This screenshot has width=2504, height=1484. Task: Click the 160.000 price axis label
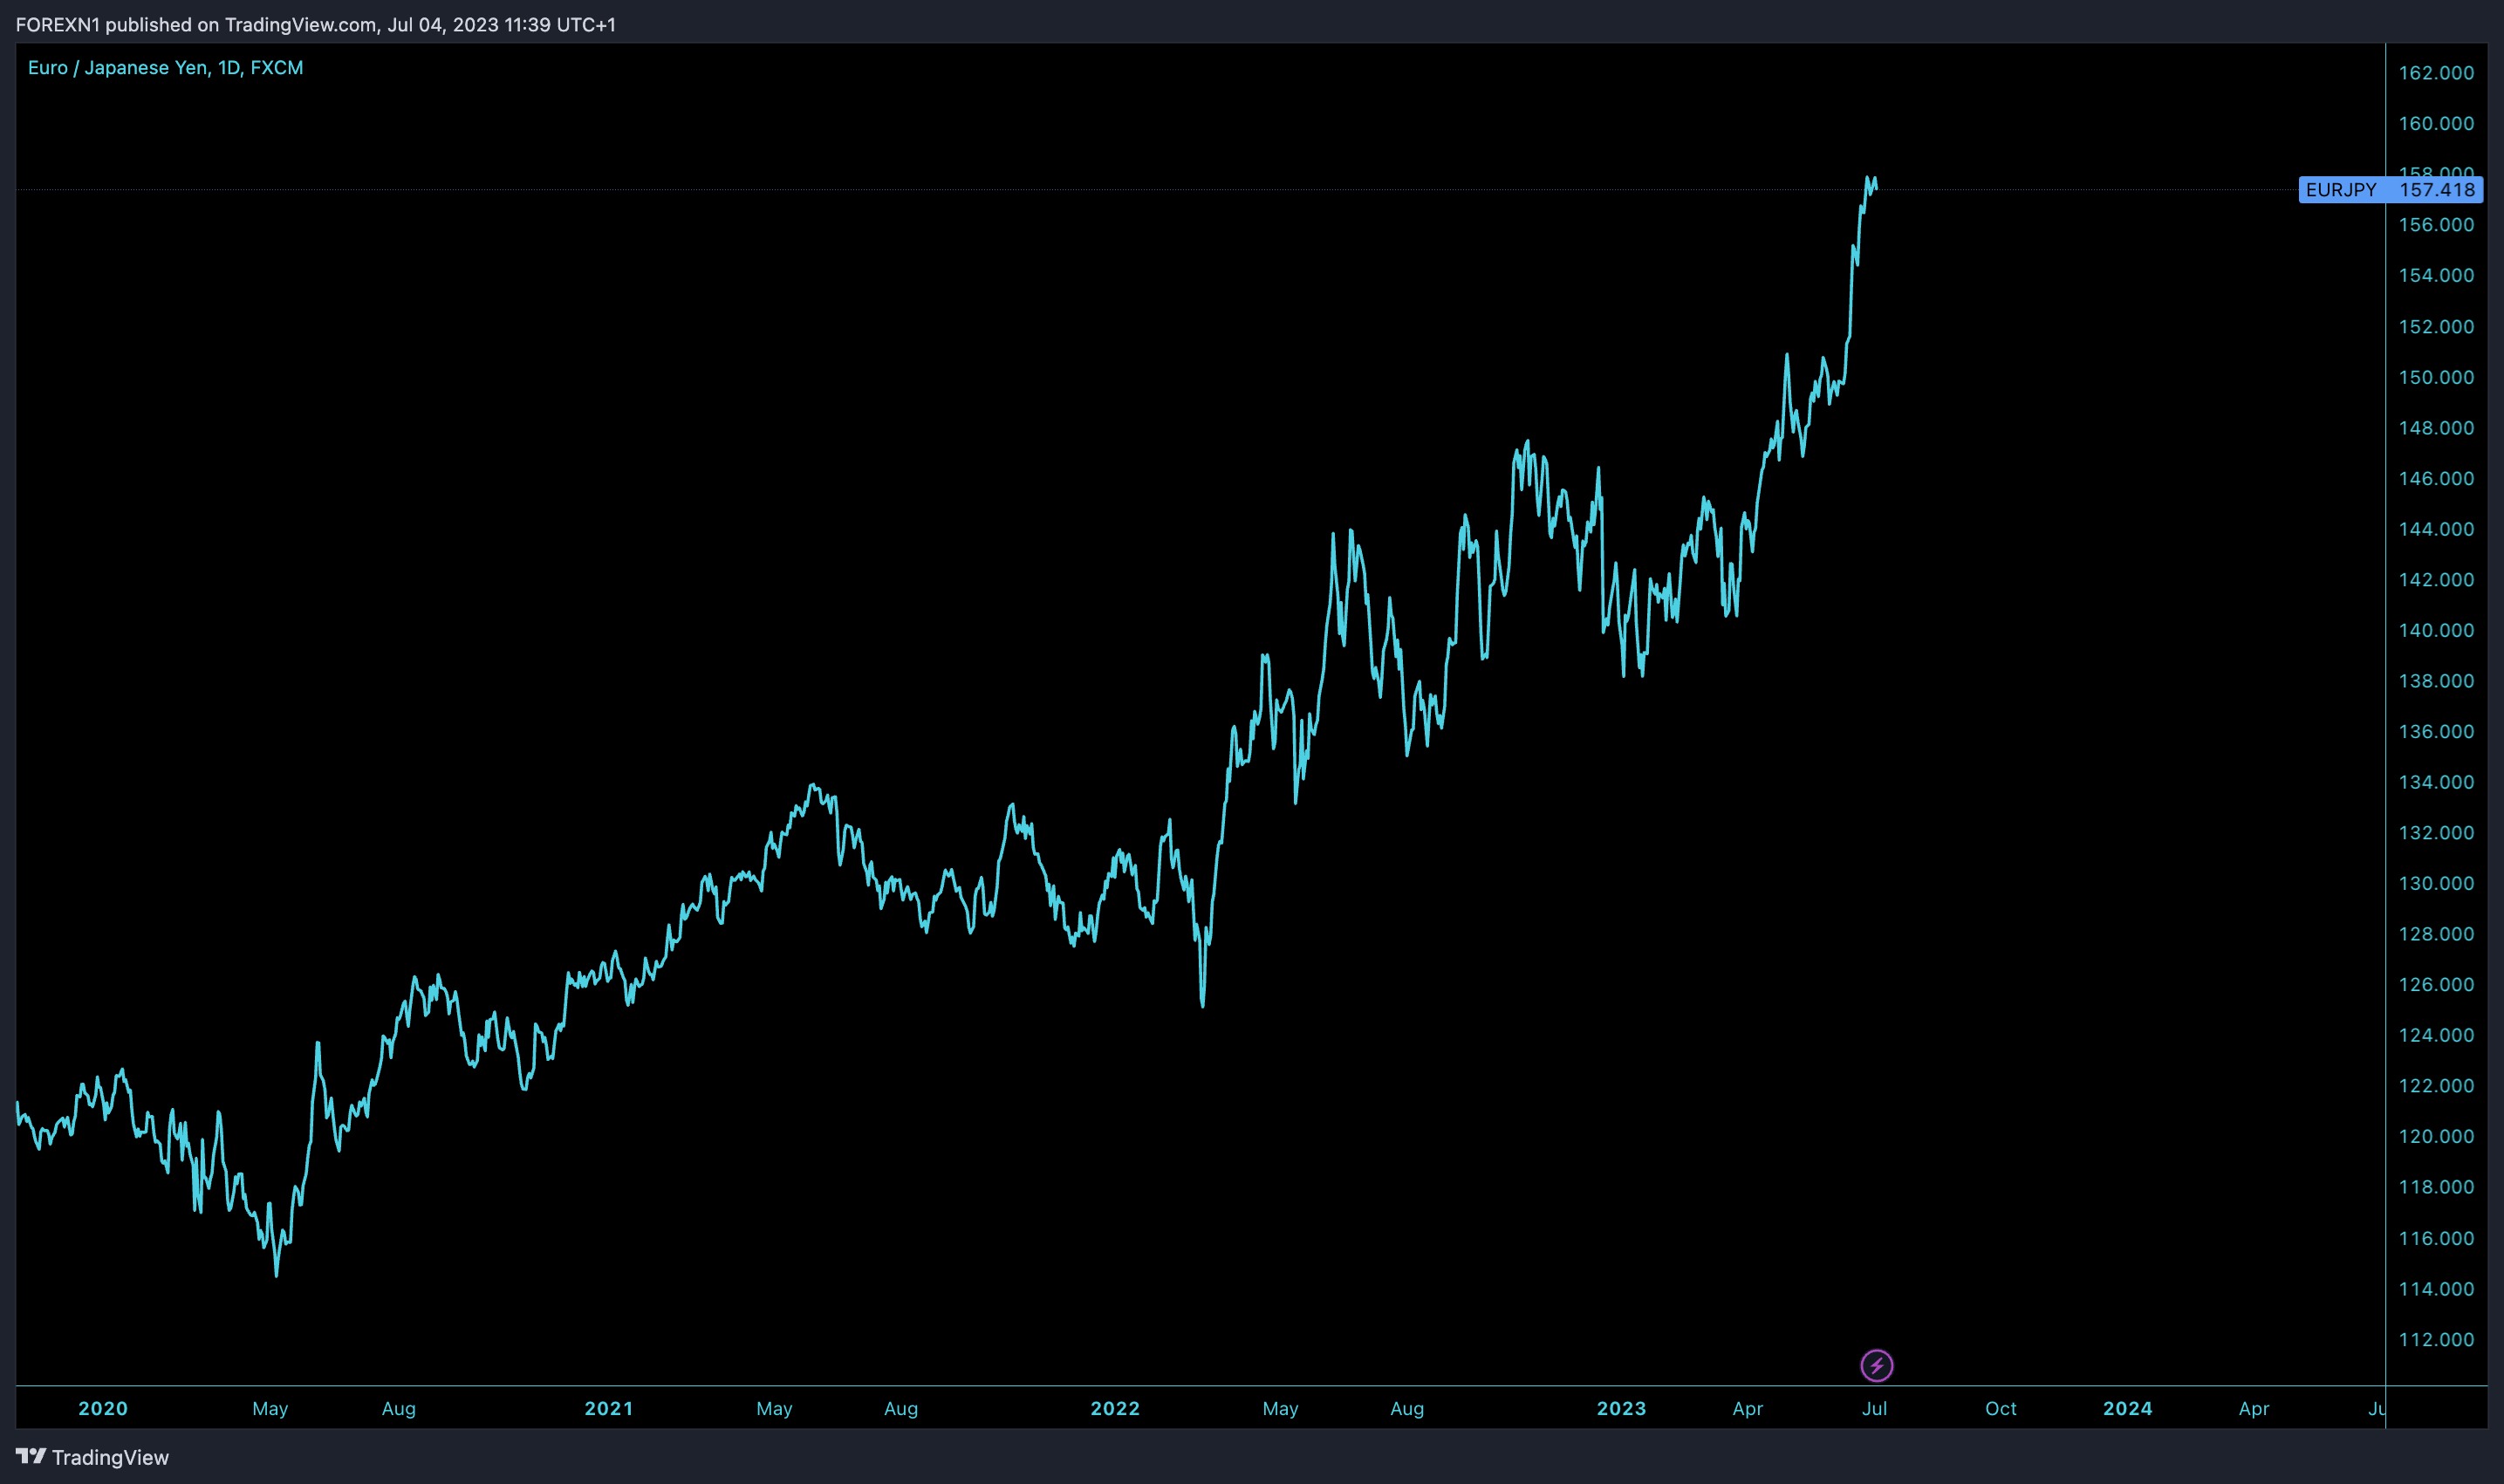[2436, 124]
